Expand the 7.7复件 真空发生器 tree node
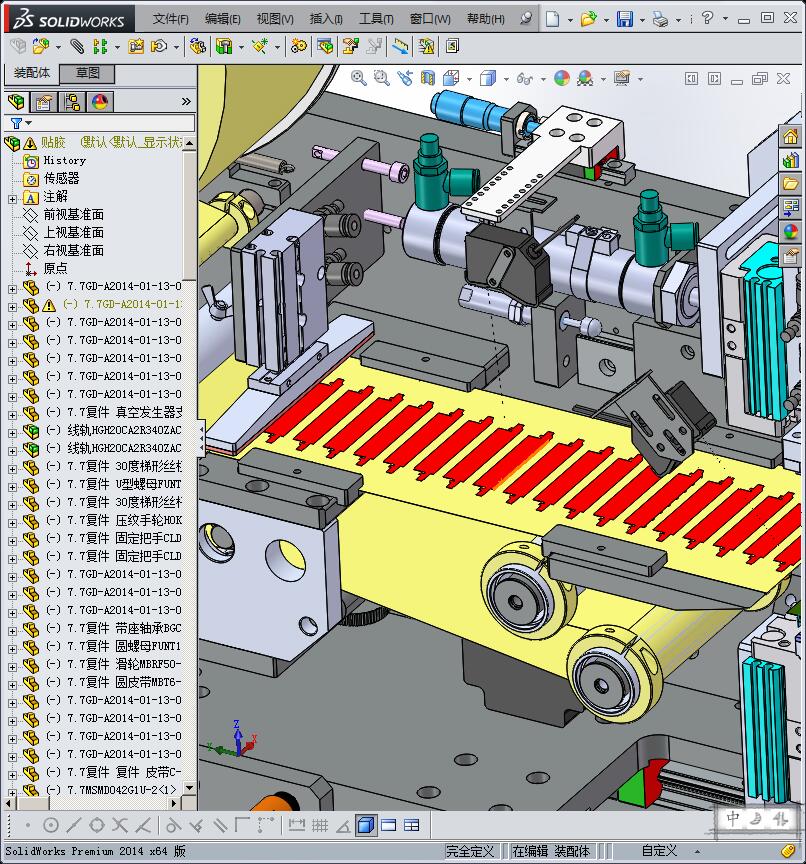This screenshot has height=864, width=806. 12,414
